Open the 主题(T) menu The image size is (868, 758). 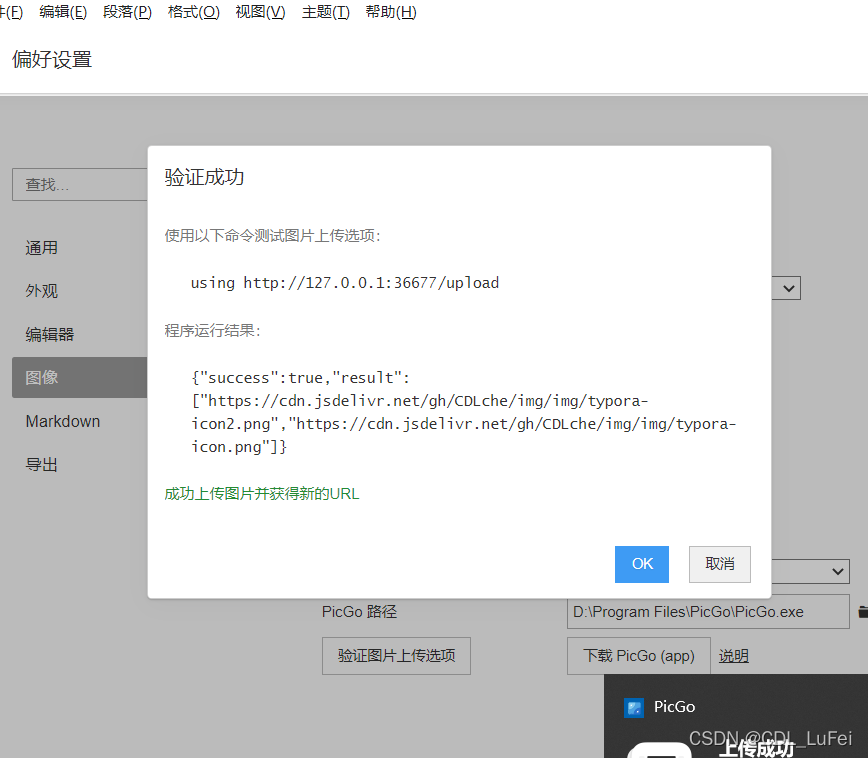pyautogui.click(x=326, y=12)
